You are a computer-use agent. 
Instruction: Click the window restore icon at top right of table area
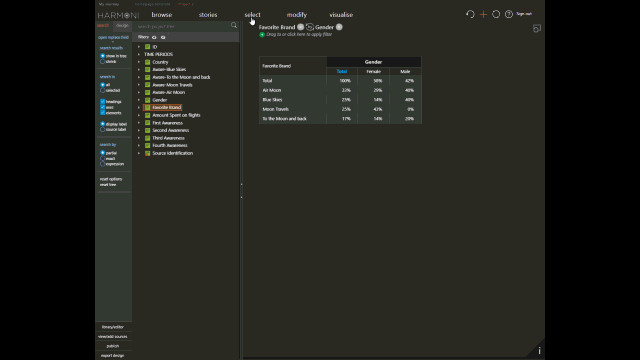(x=537, y=29)
